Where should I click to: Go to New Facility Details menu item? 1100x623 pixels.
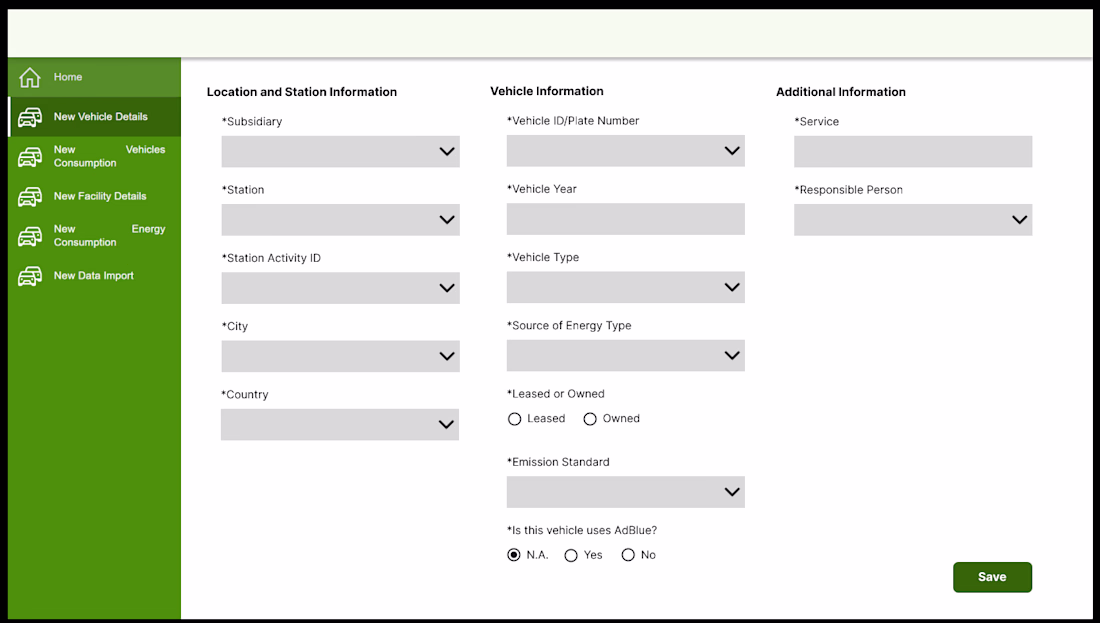[100, 196]
